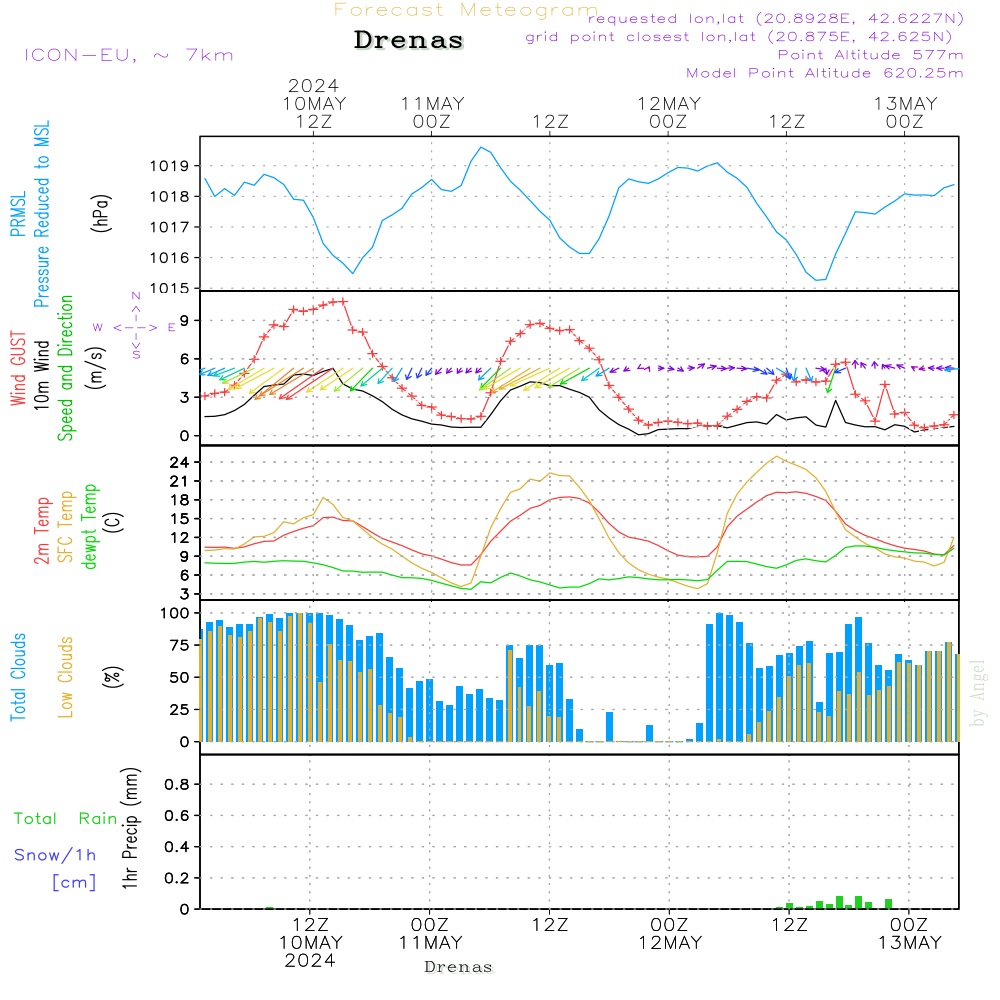Click the bottom axis '00Z 11MAY' label

[430, 934]
